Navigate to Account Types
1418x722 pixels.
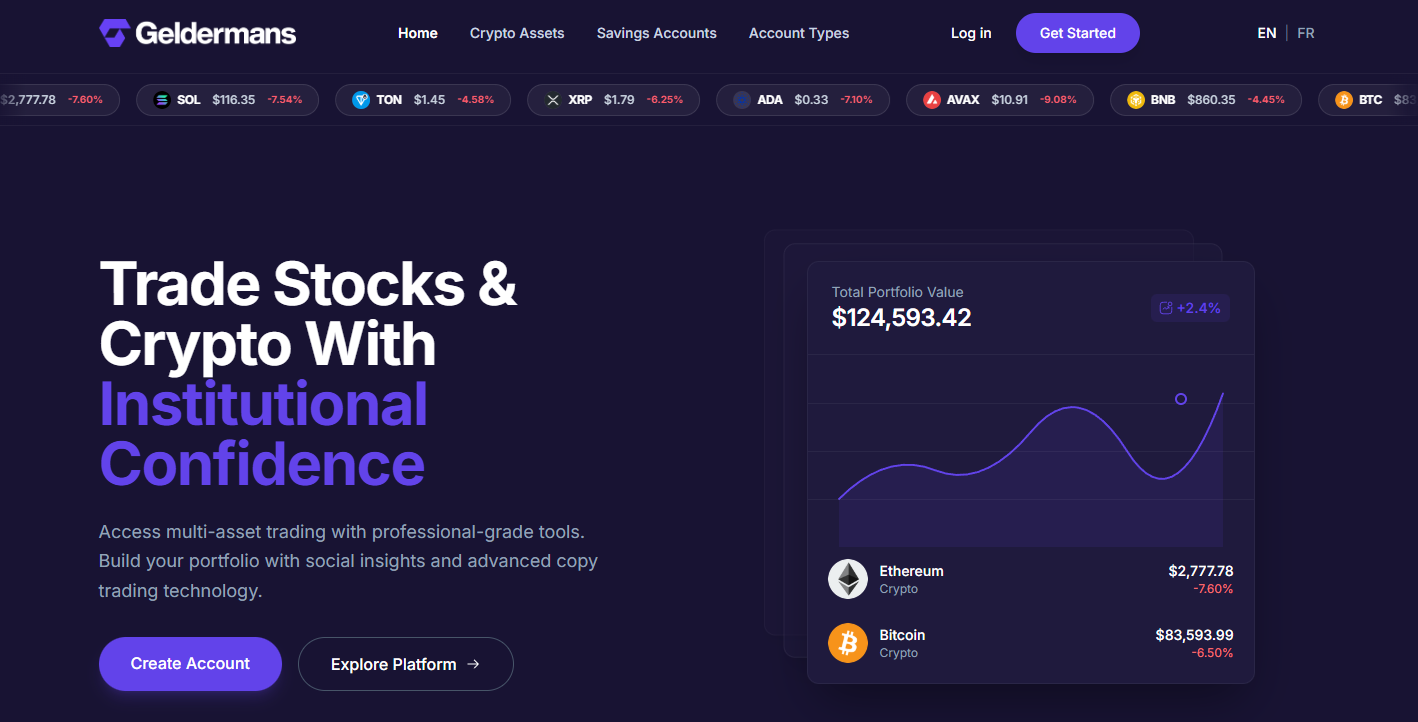799,33
